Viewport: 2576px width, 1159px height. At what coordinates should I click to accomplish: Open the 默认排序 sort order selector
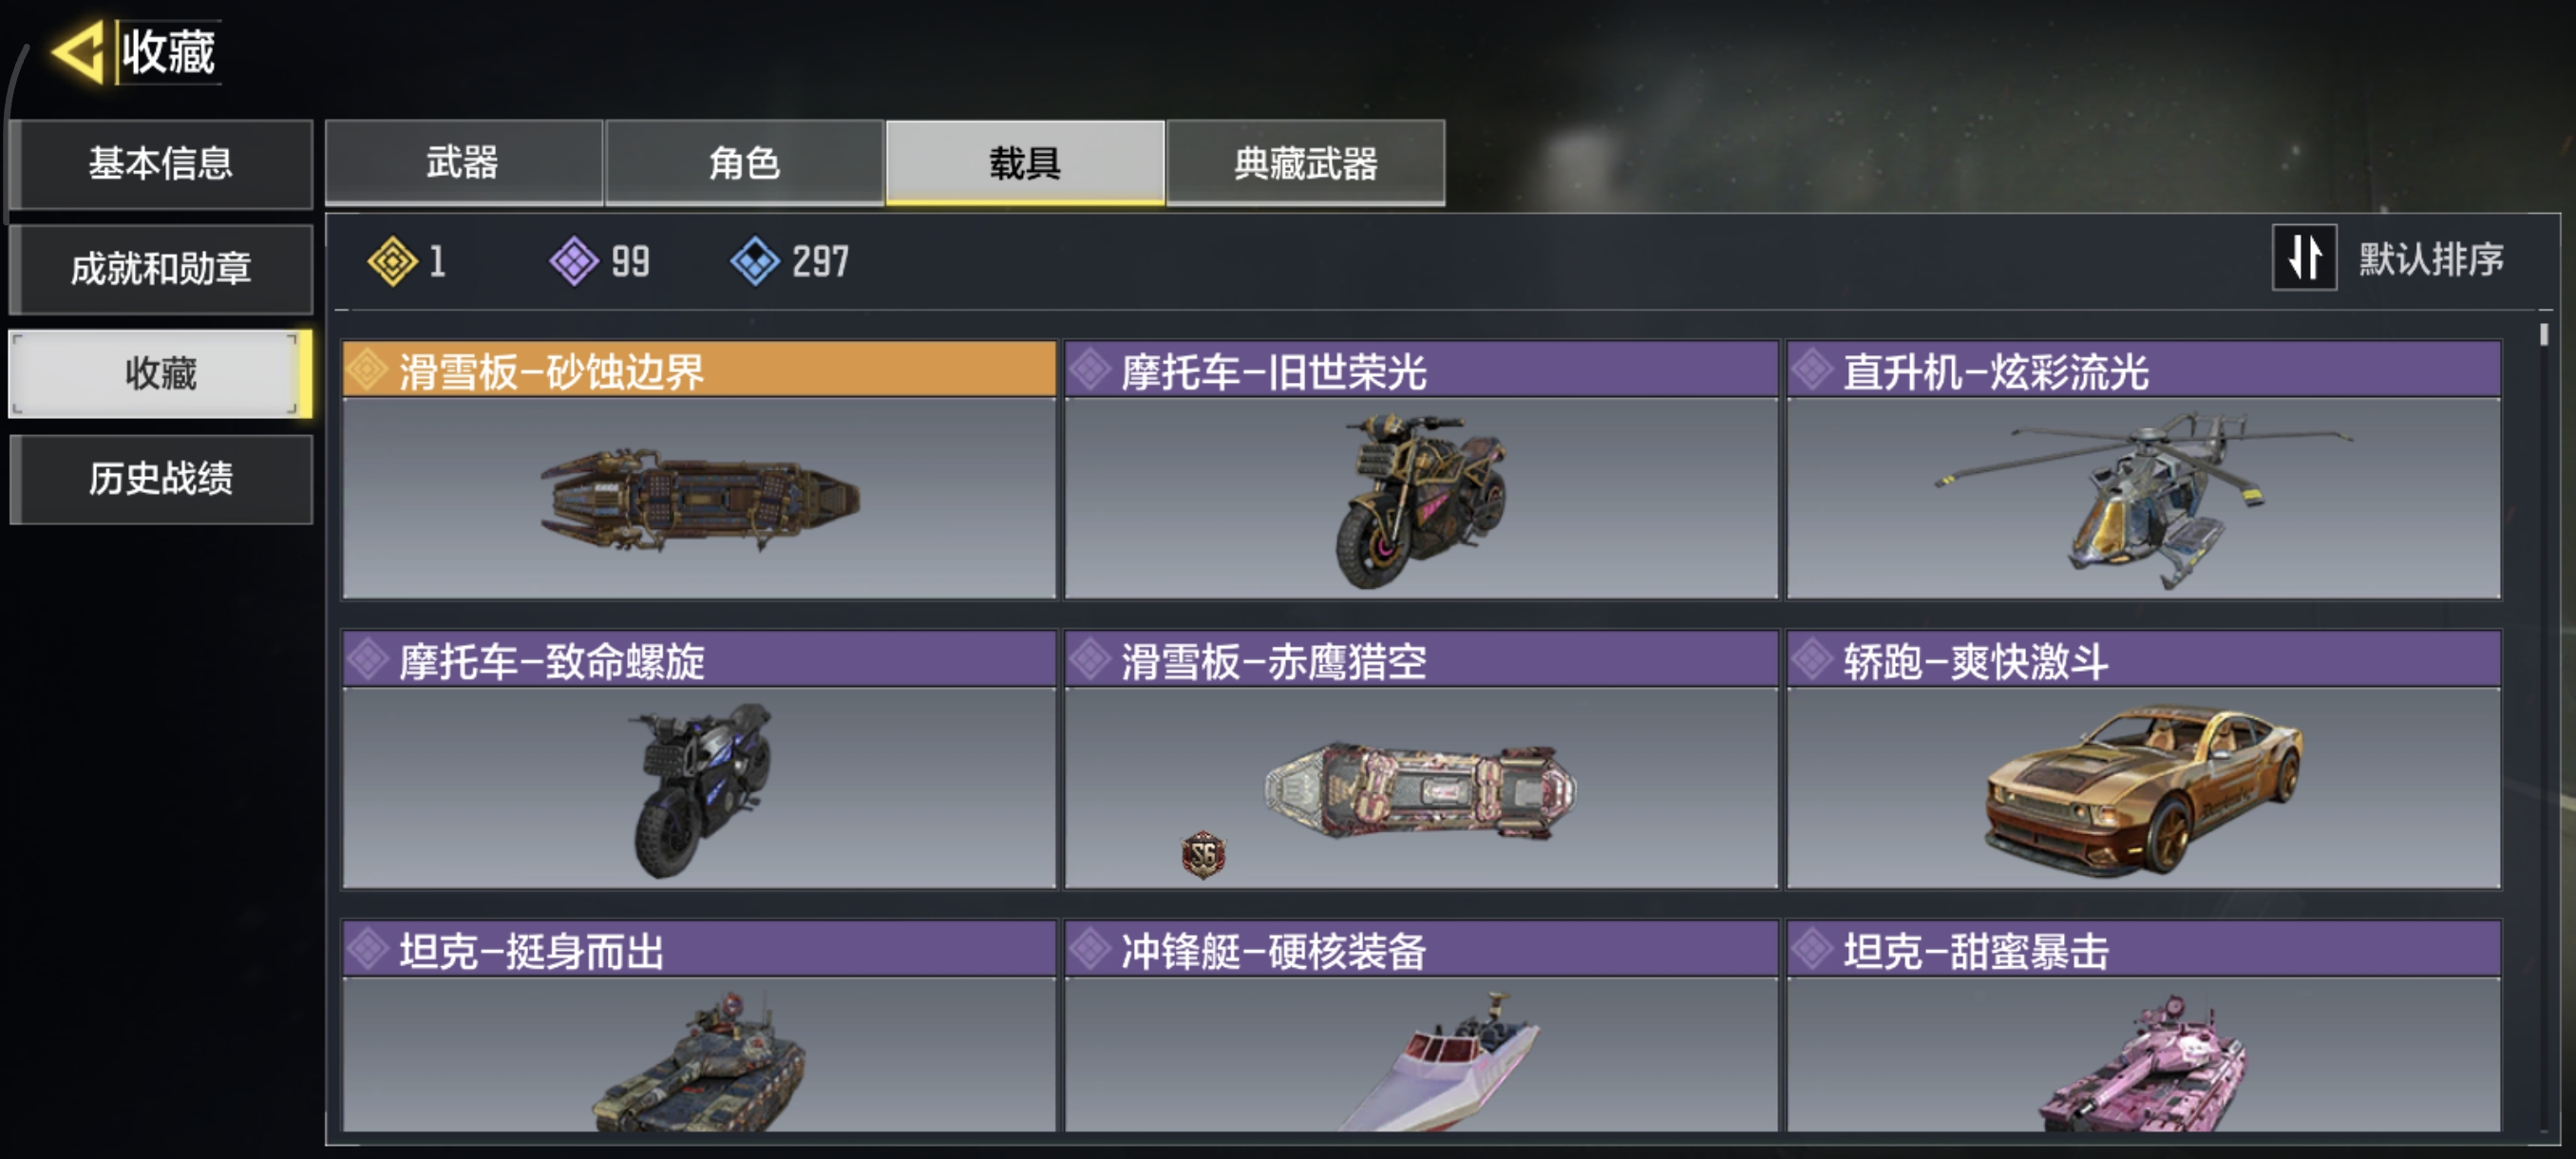click(x=2430, y=259)
